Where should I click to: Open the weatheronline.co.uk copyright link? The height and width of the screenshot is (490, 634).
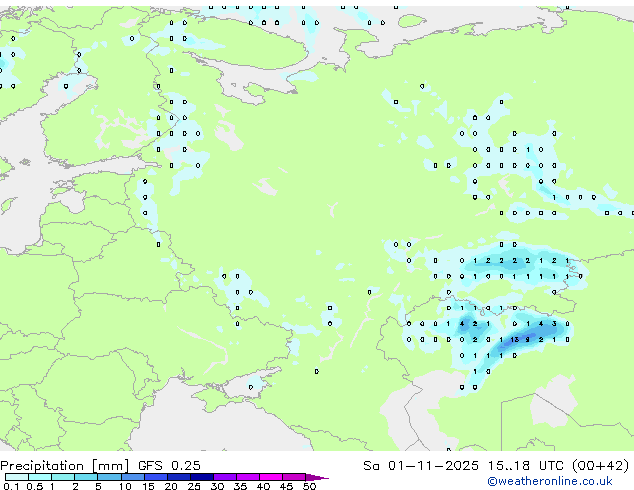click(549, 481)
